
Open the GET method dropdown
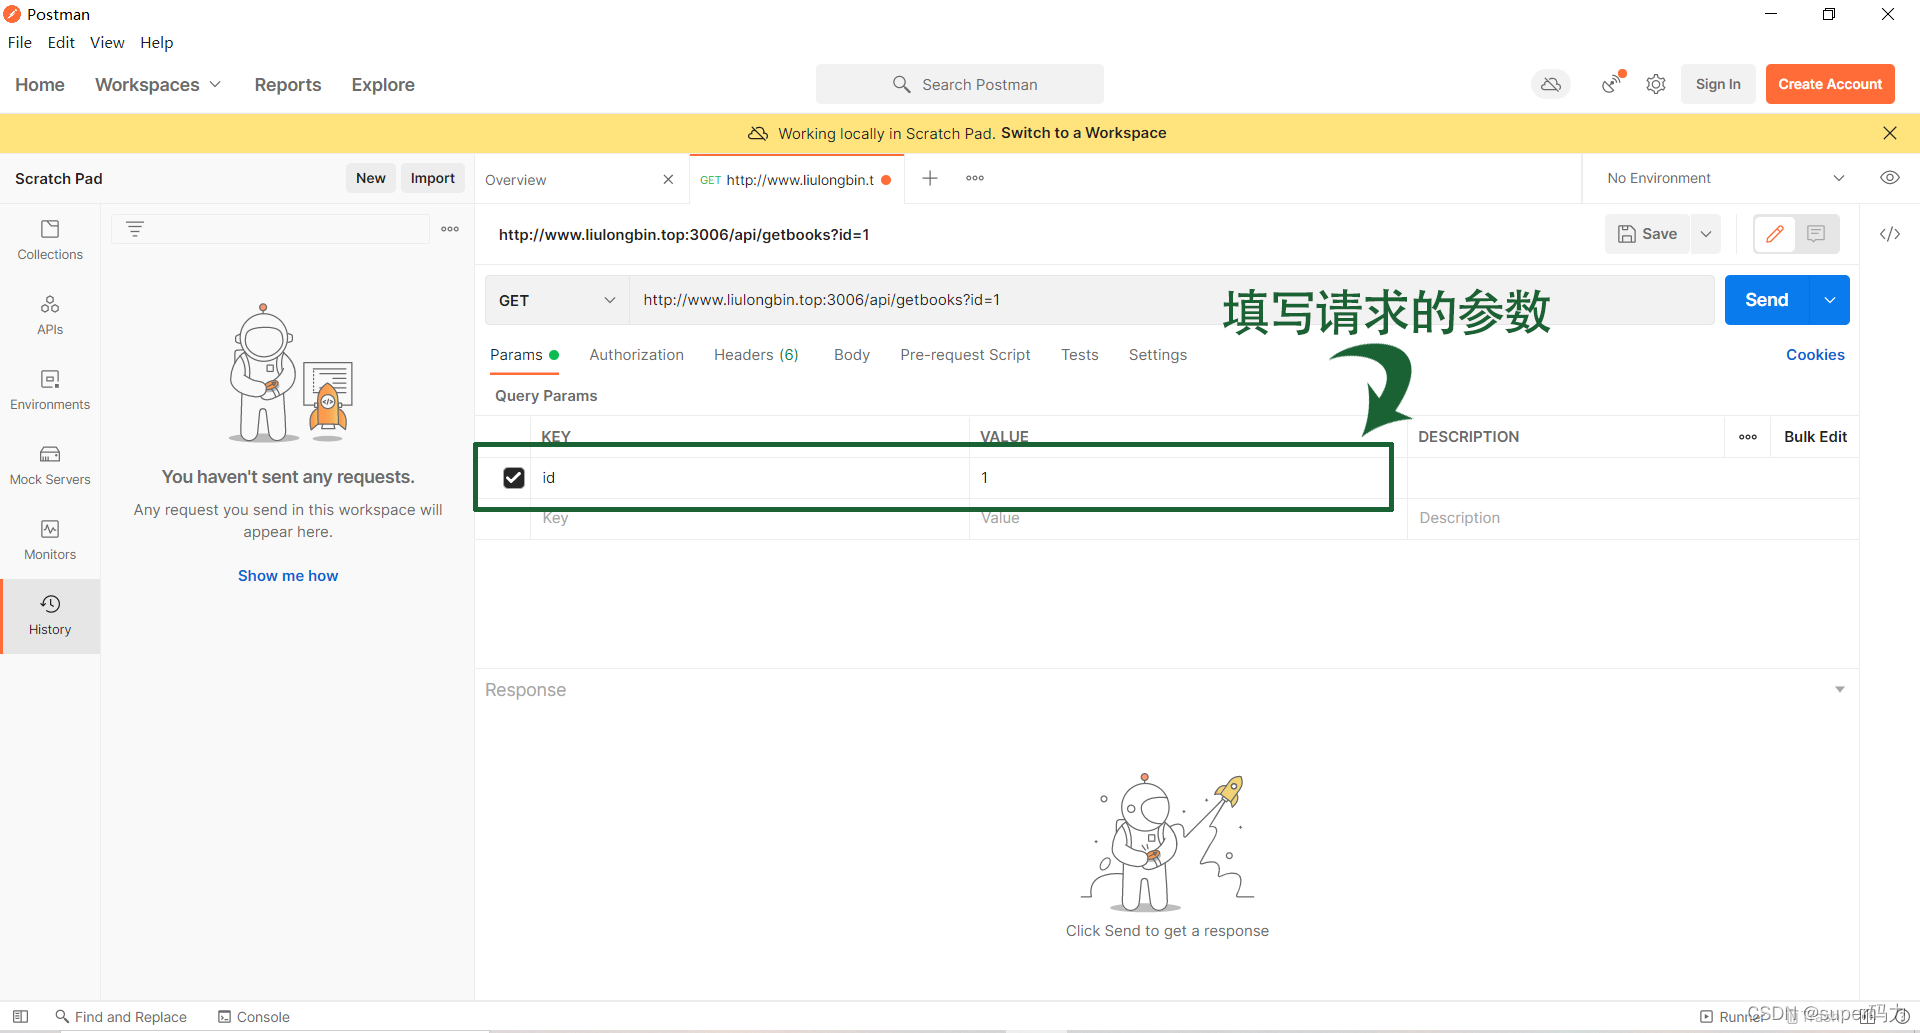[x=557, y=300]
